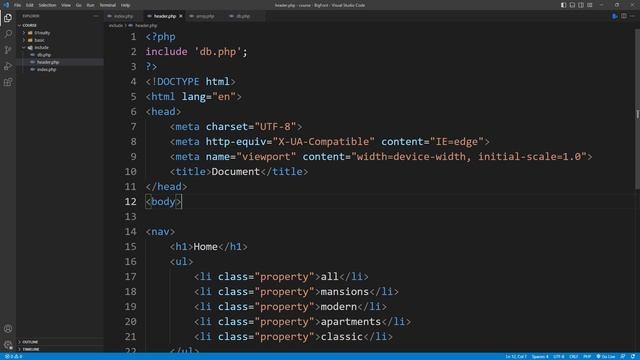Open the Run and Debug view
640x360 pixels.
(x=8, y=66)
